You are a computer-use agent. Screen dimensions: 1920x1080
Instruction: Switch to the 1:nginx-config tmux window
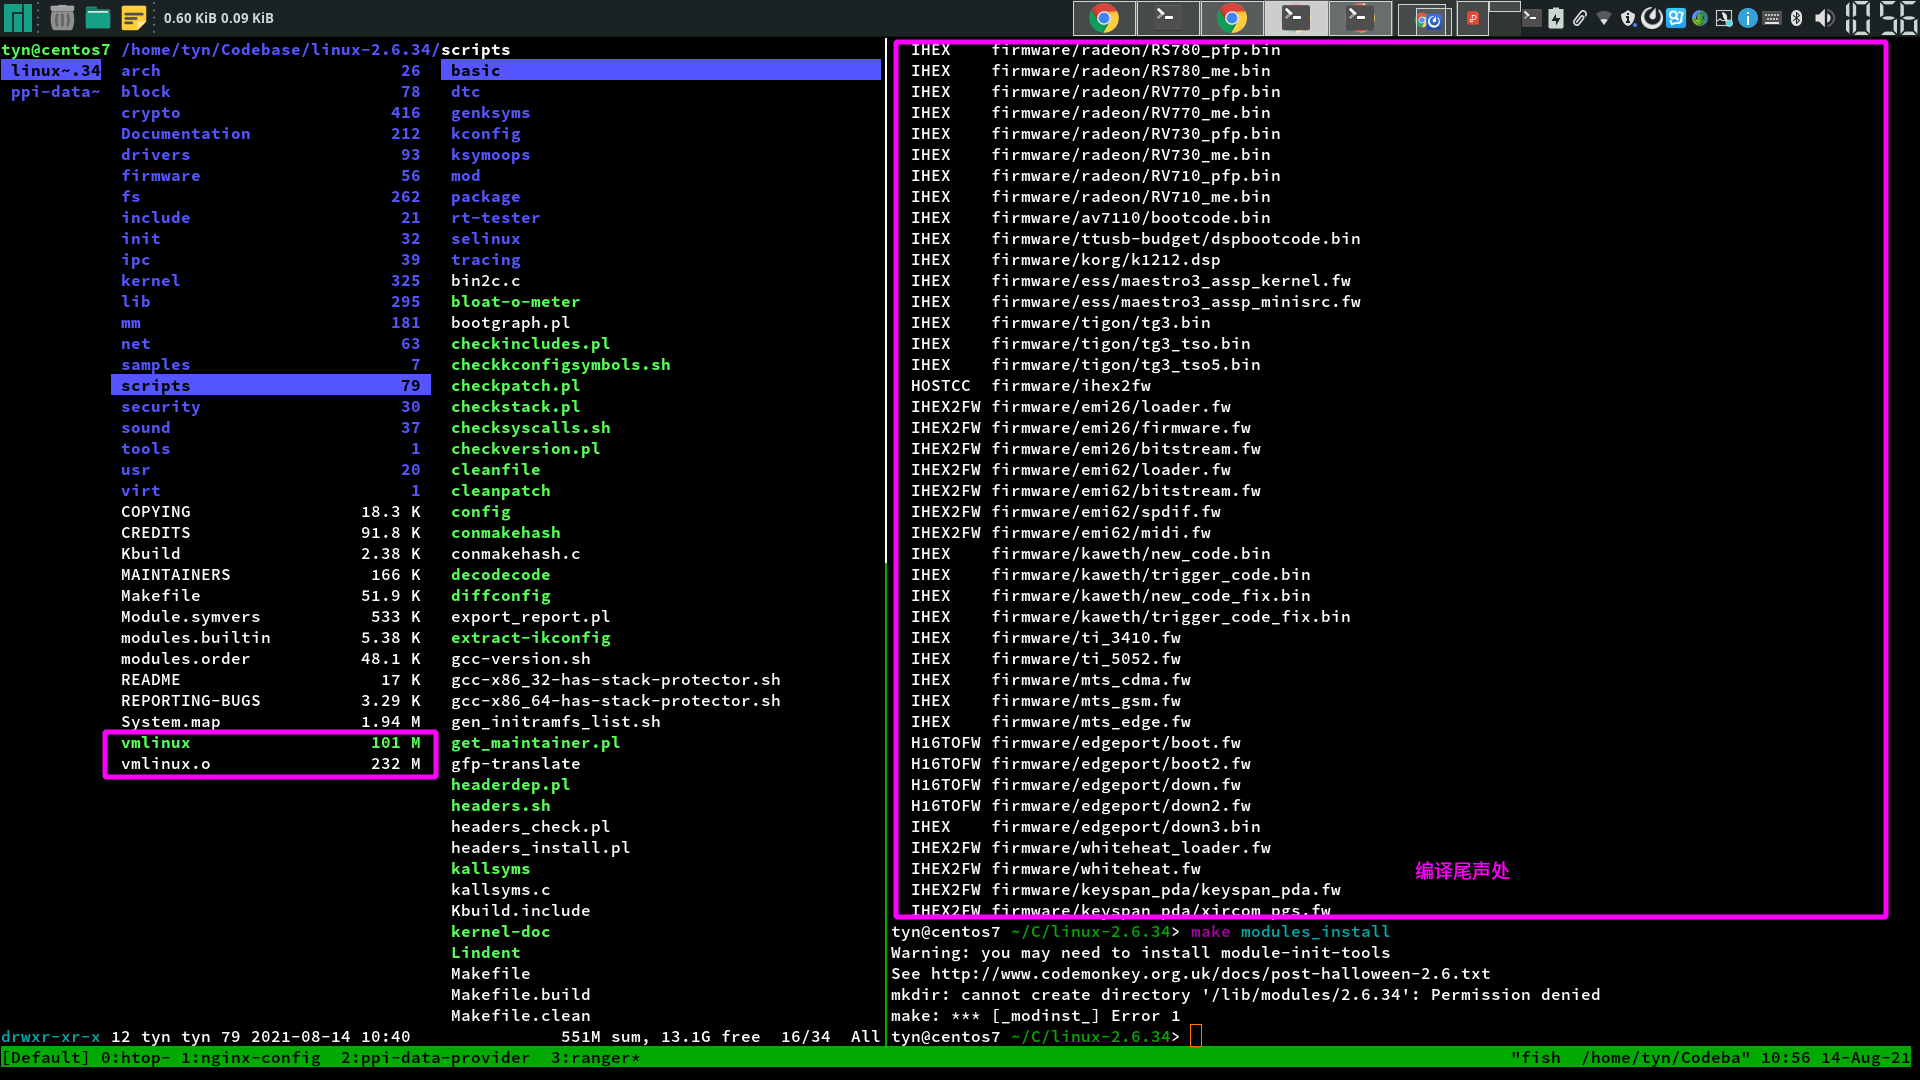point(250,1058)
